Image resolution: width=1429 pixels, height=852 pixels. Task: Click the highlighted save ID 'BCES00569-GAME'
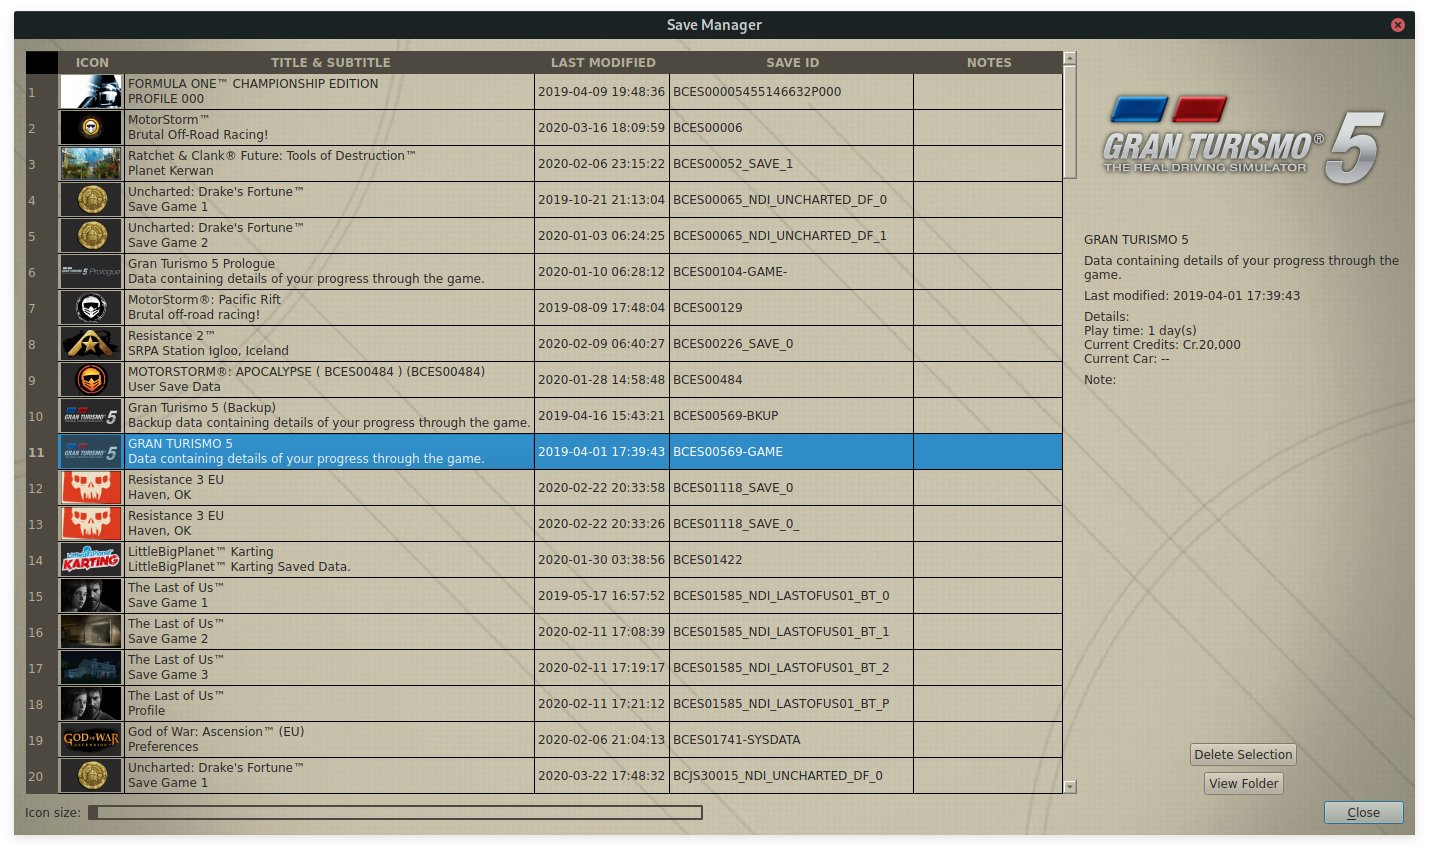click(791, 452)
